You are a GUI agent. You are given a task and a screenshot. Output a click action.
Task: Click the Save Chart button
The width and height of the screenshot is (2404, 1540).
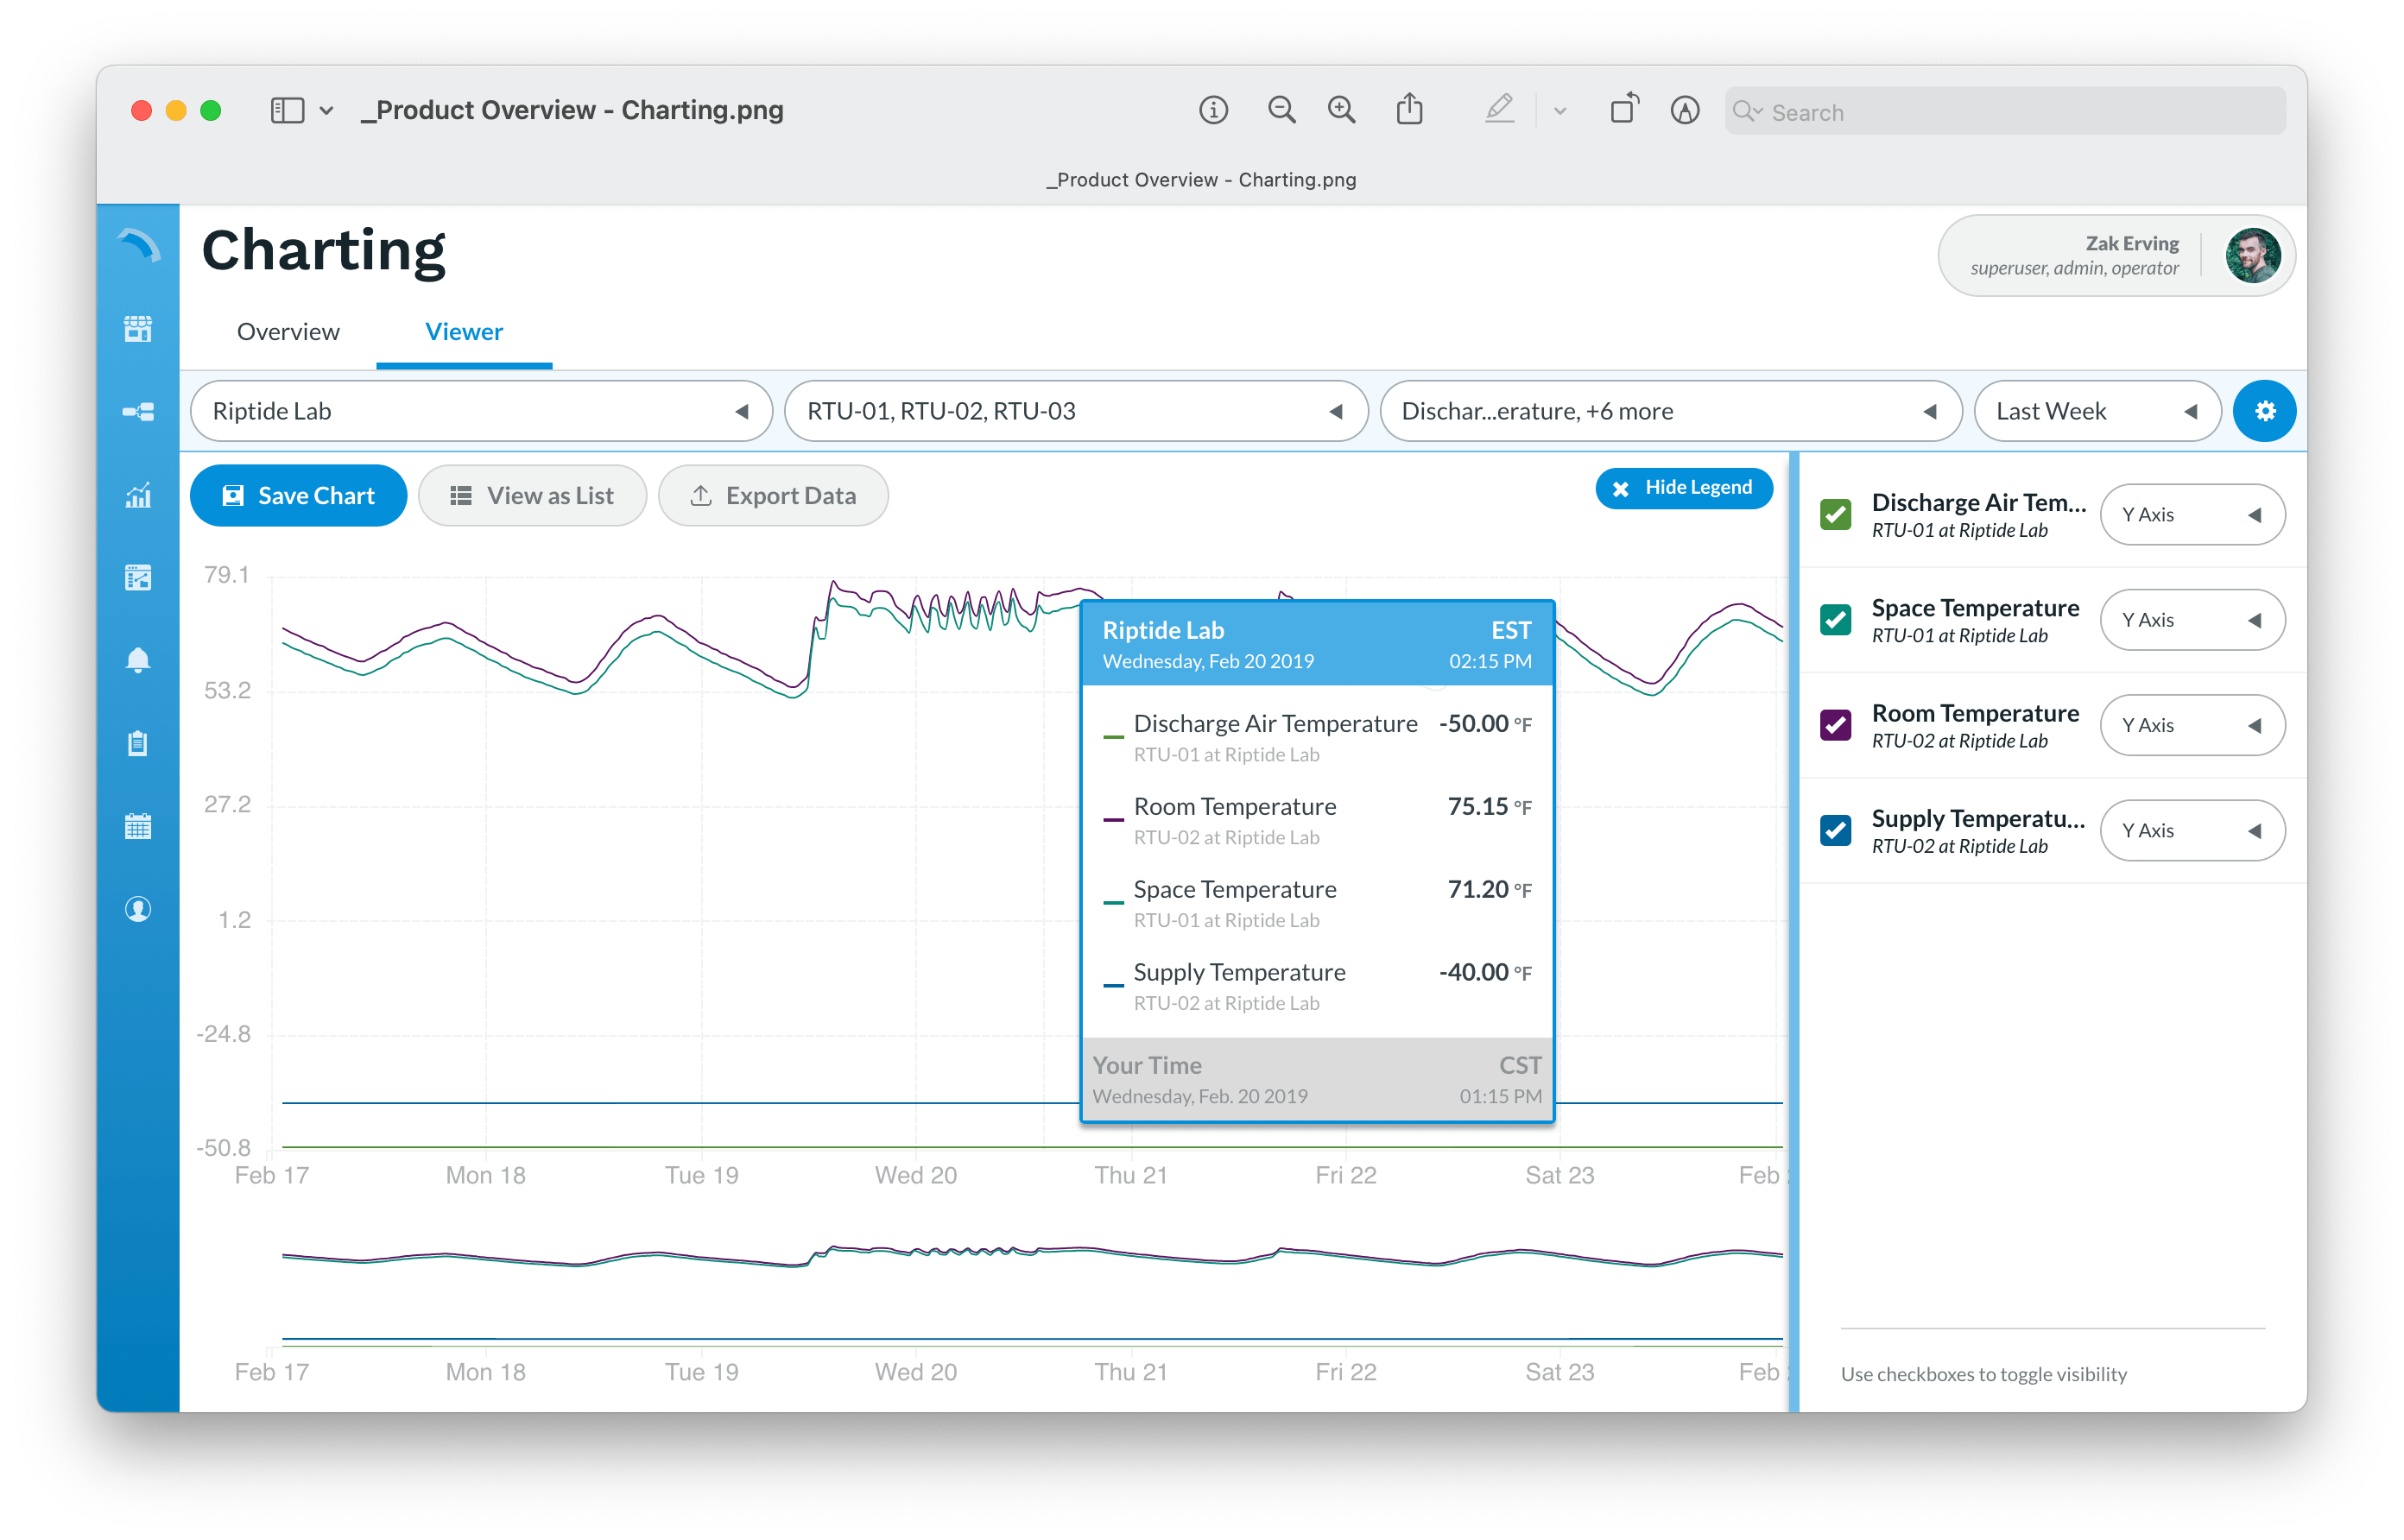pos(298,496)
